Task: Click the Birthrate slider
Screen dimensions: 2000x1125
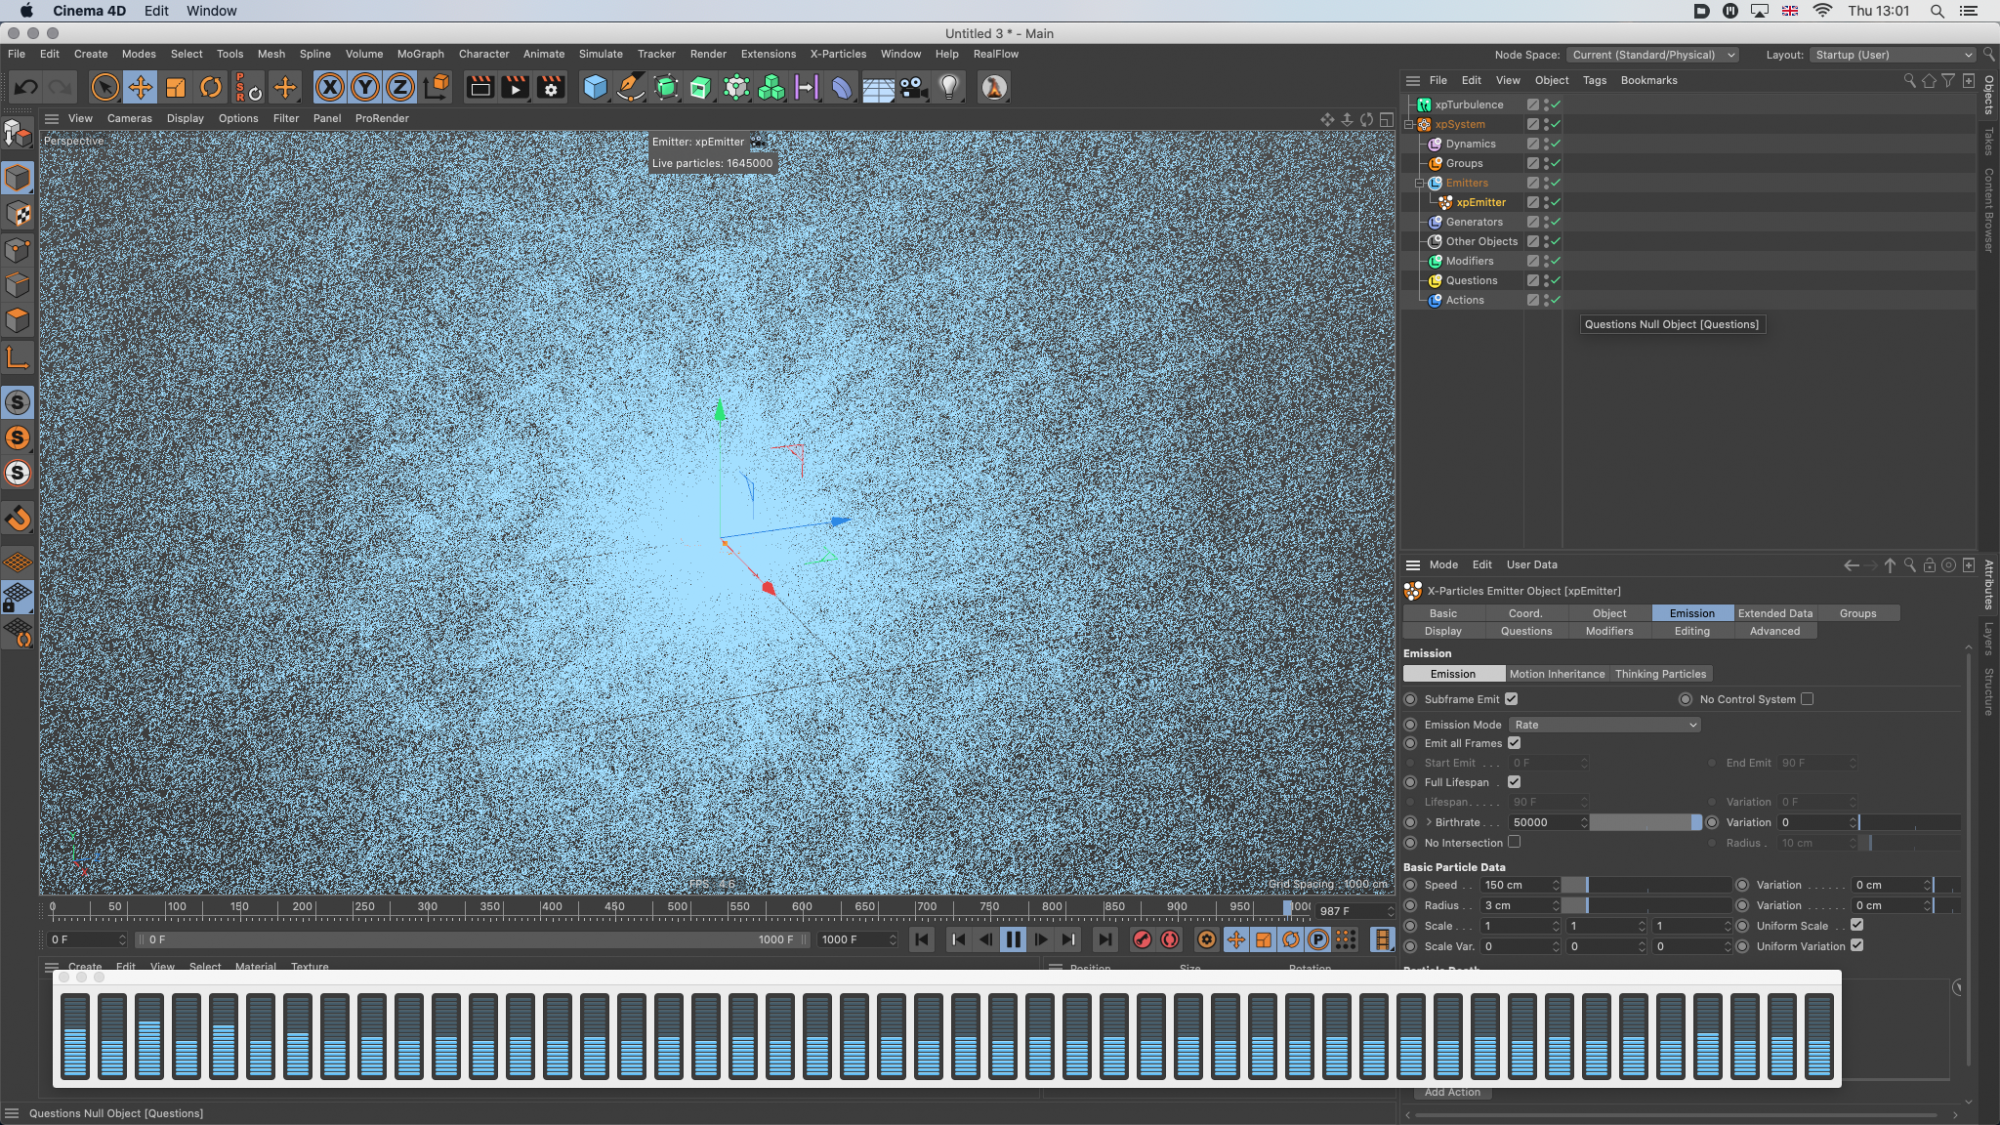Action: click(1646, 822)
